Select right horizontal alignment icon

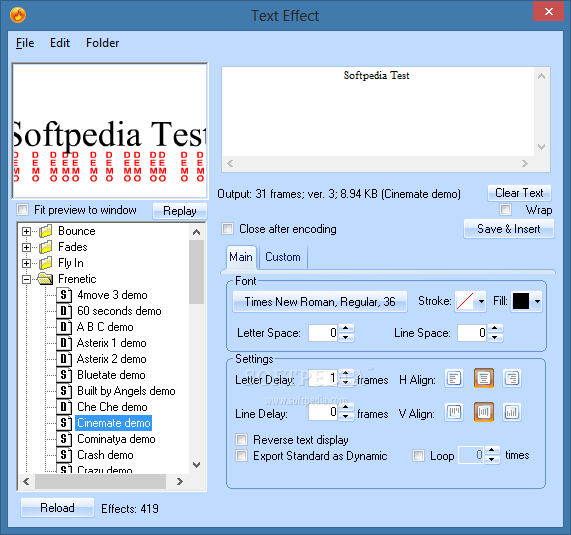pos(512,378)
